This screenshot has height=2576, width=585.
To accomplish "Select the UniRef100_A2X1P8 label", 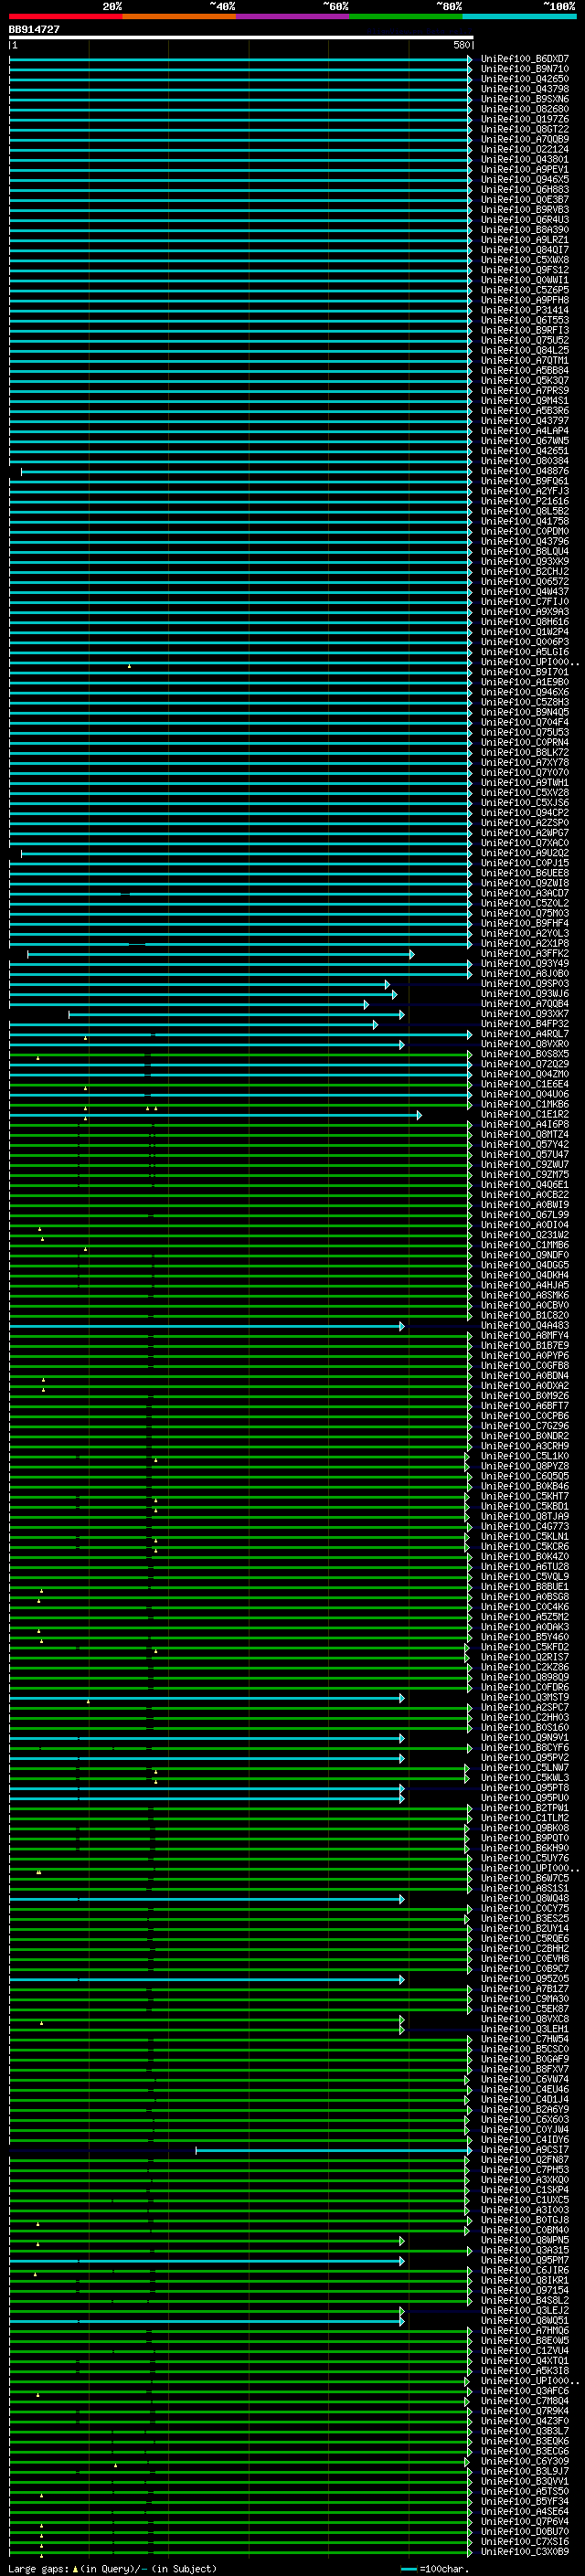I will tap(525, 944).
